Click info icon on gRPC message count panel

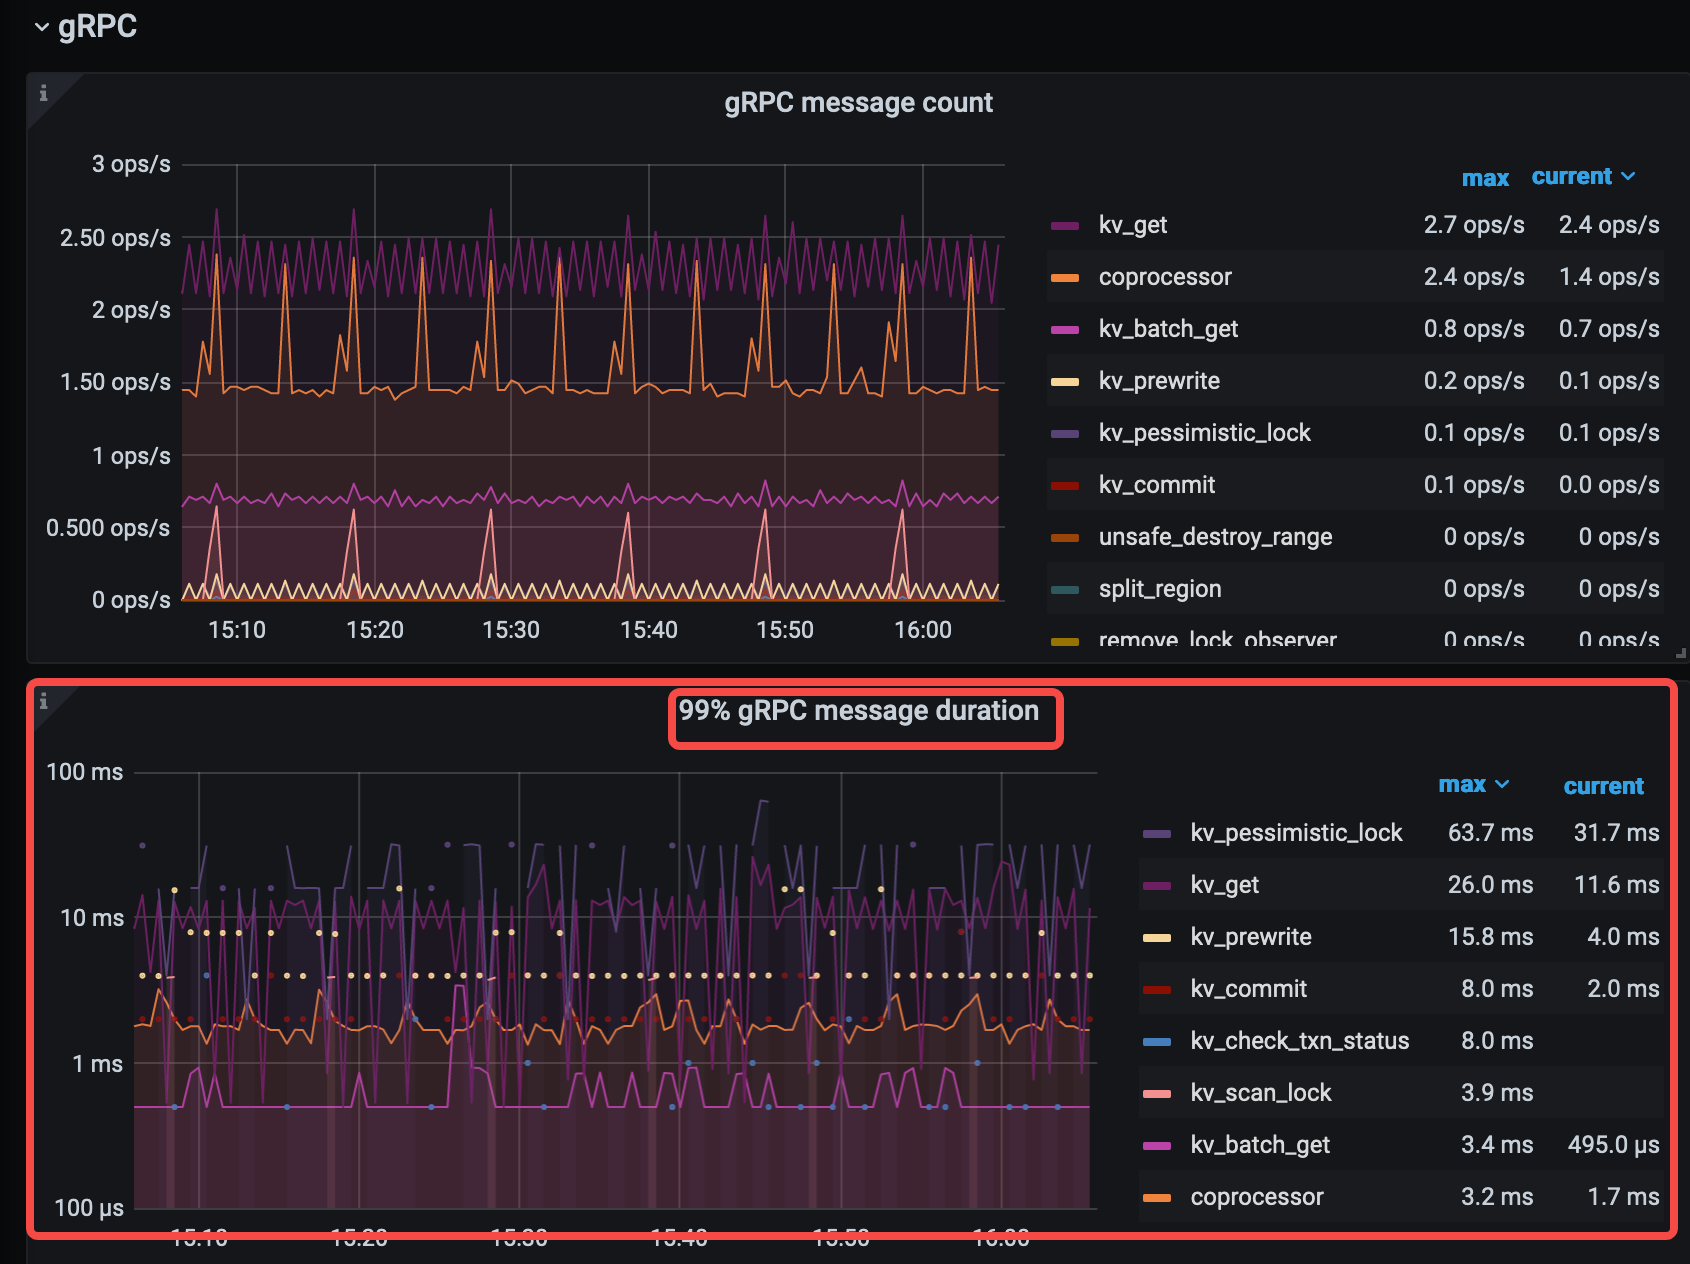click(x=43, y=93)
